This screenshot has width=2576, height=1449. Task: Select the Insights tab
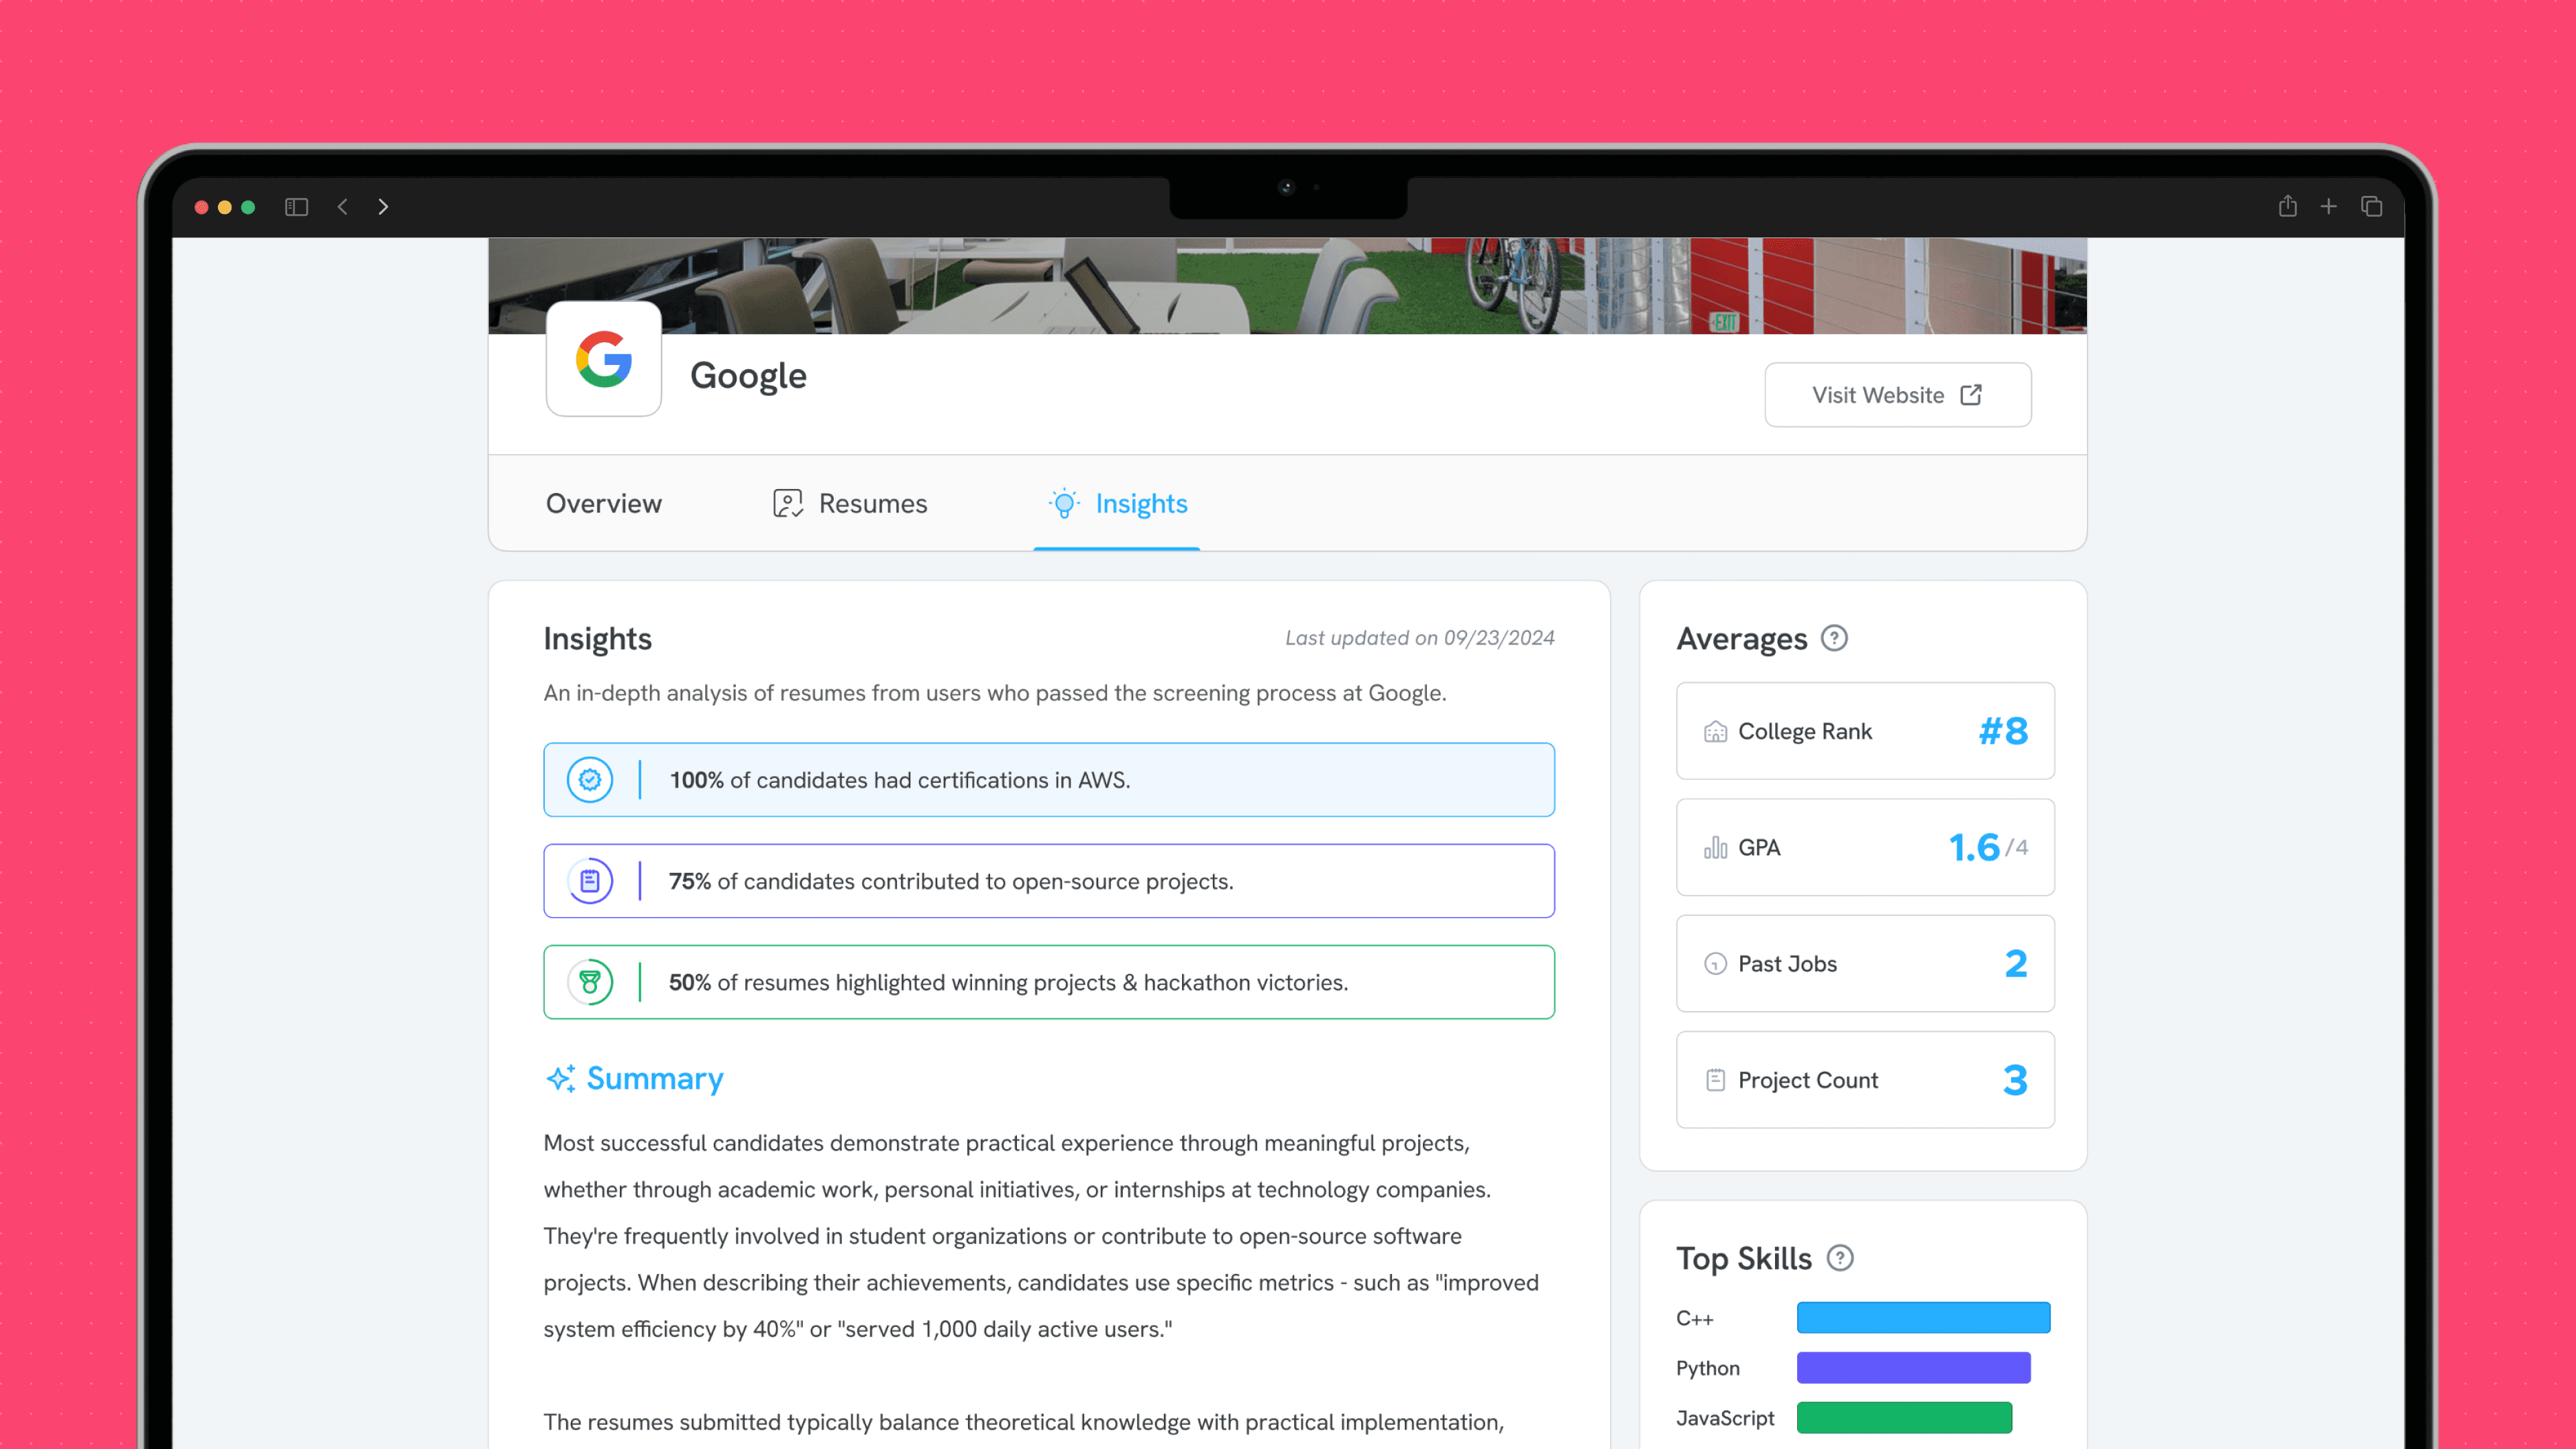point(1141,503)
